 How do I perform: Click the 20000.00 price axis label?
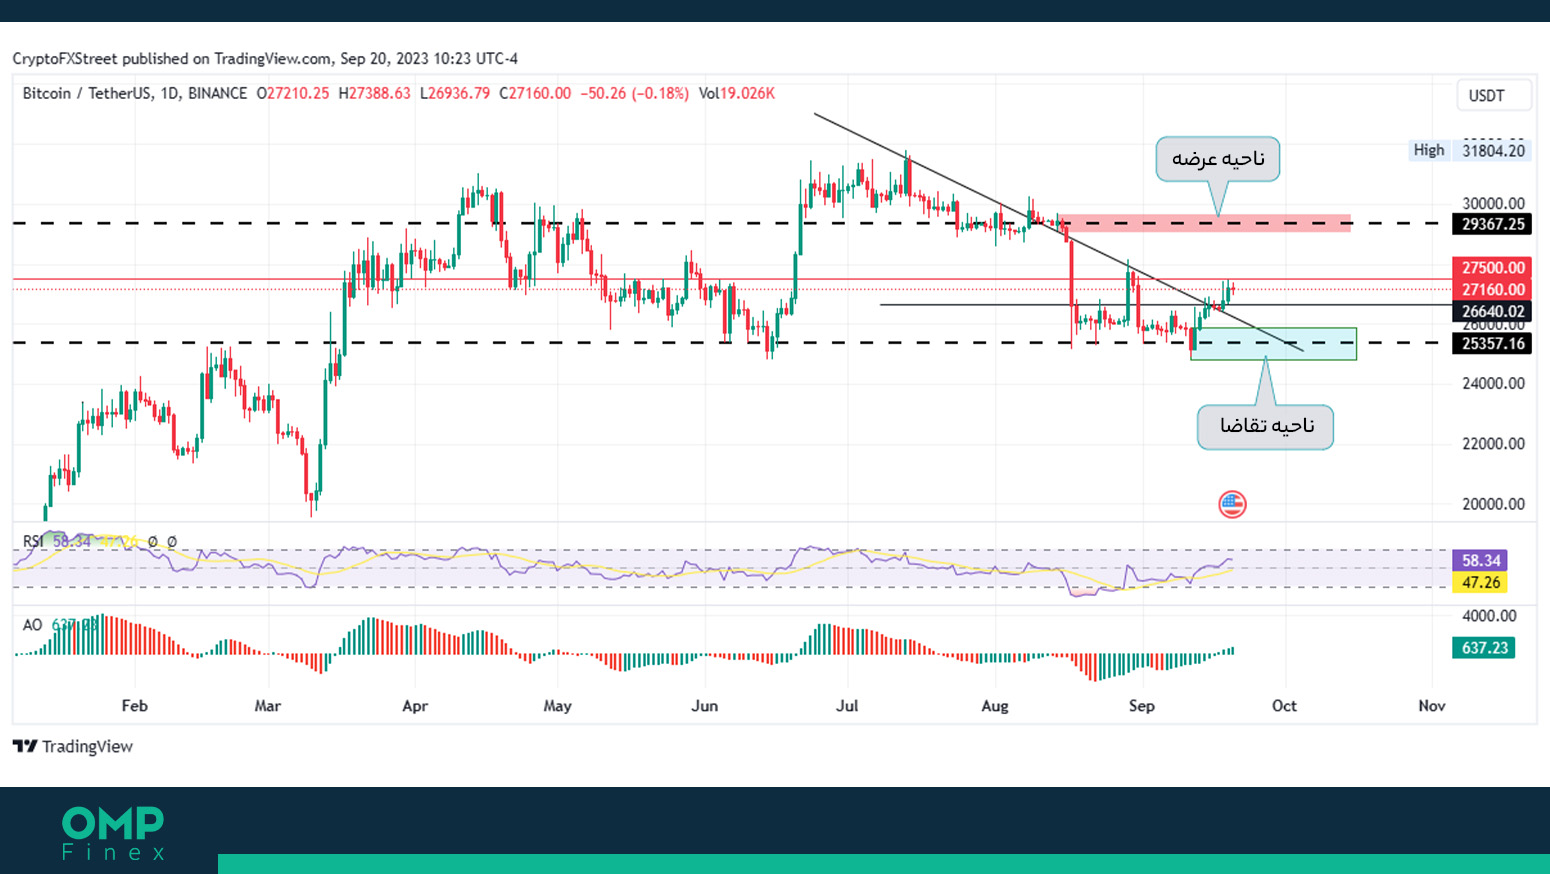[1493, 504]
